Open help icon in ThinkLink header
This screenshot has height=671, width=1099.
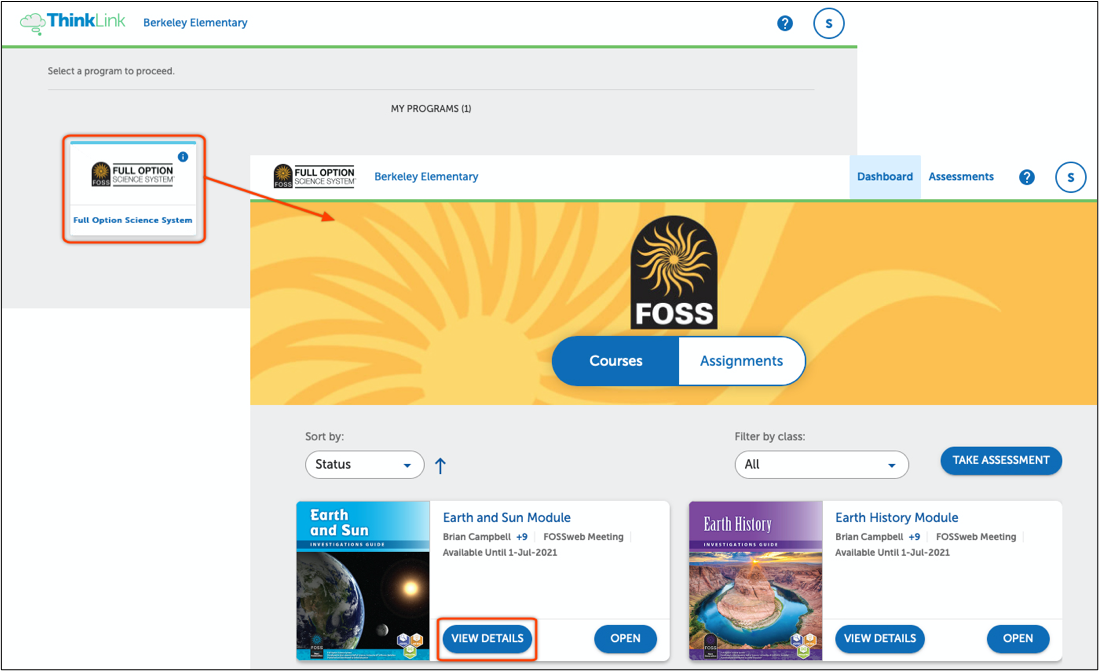(x=785, y=23)
